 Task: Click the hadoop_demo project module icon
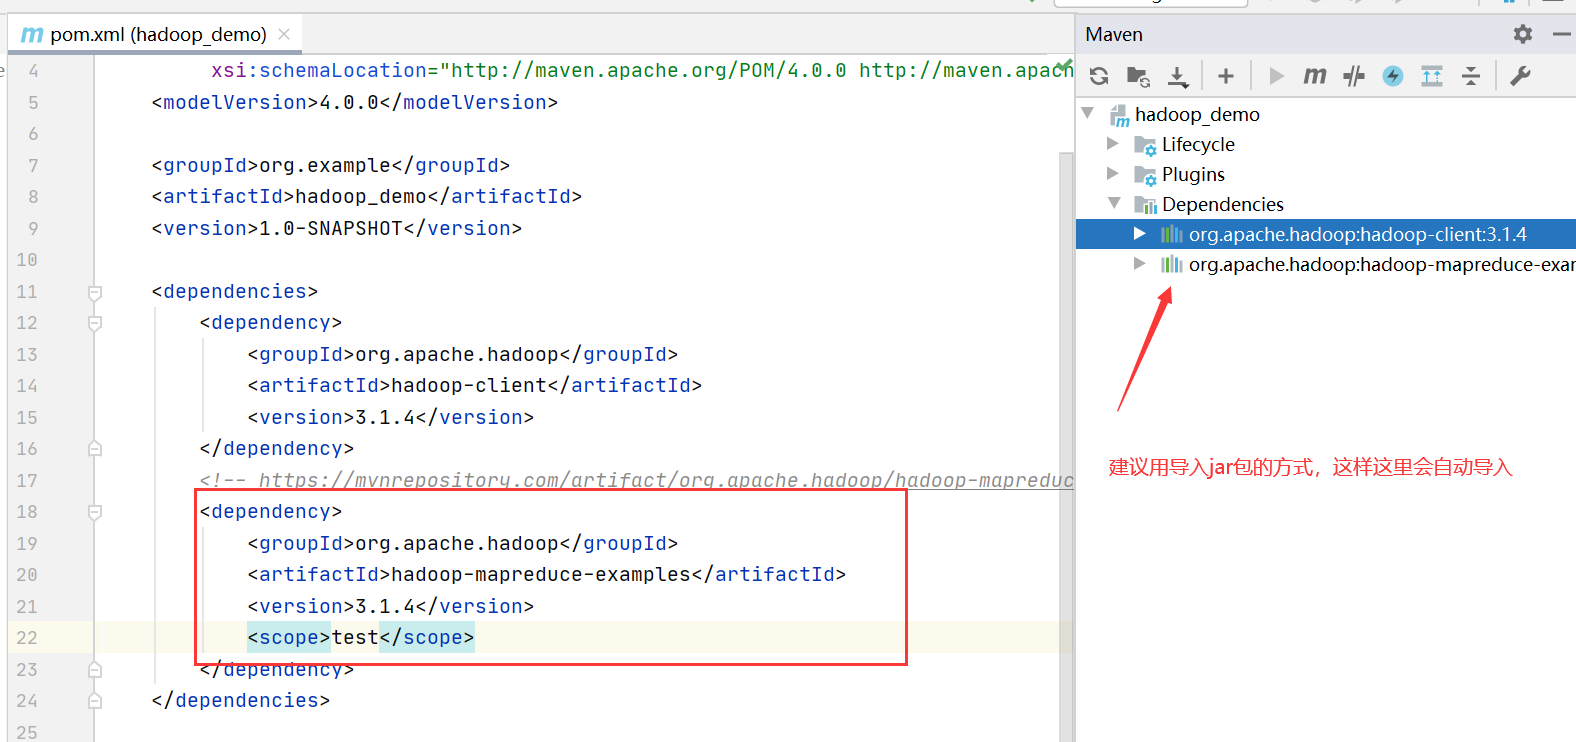tap(1120, 116)
